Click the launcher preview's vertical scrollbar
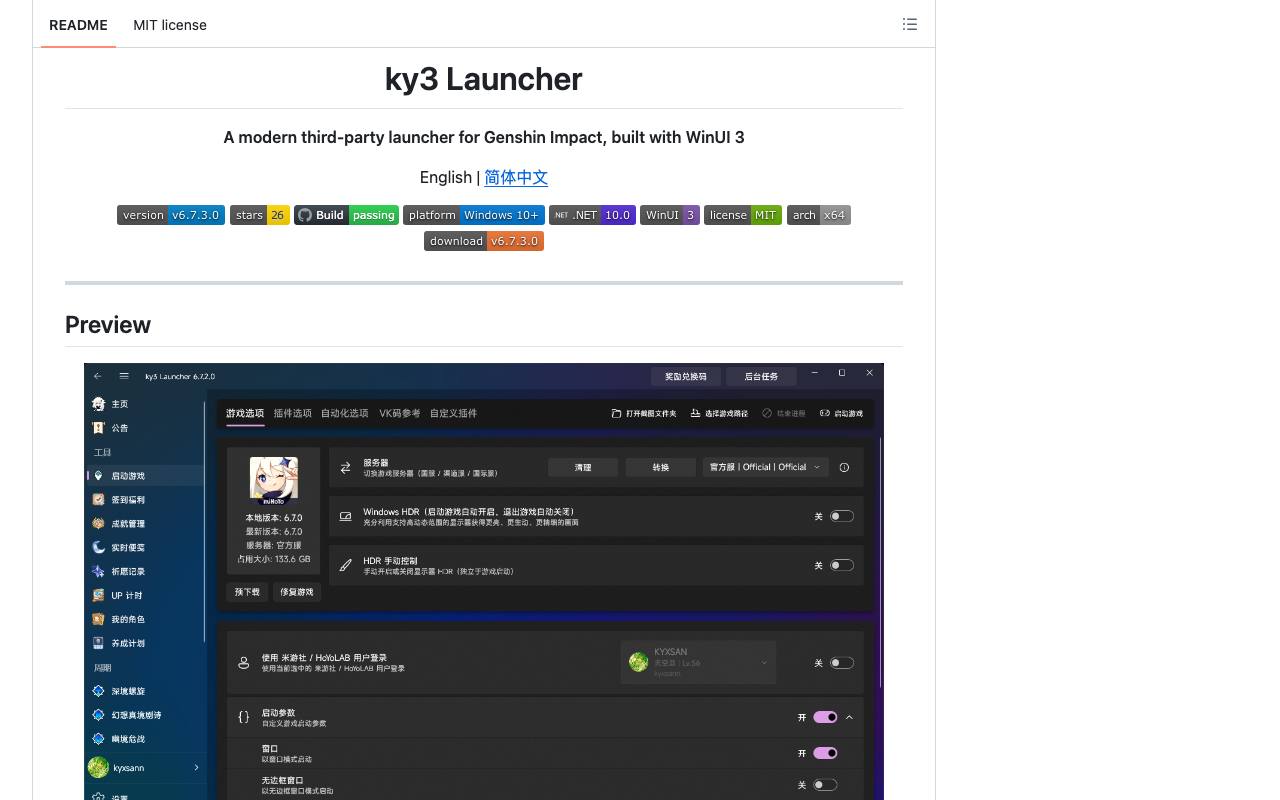The image size is (1280, 800). click(x=881, y=562)
